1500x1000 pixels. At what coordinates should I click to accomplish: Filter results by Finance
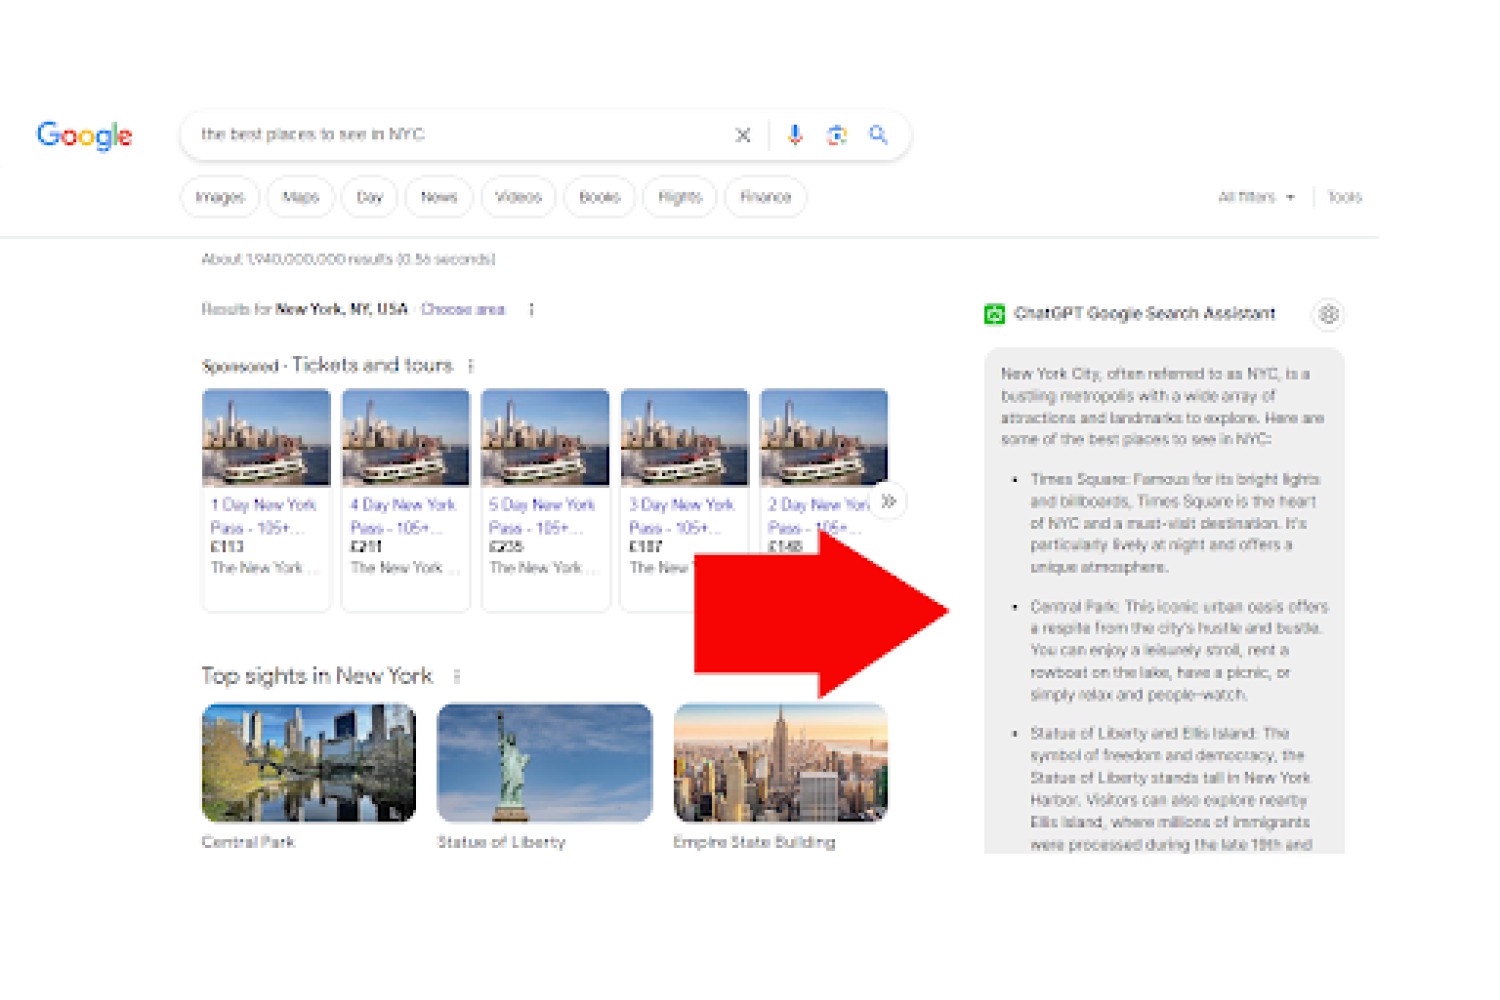pyautogui.click(x=766, y=197)
